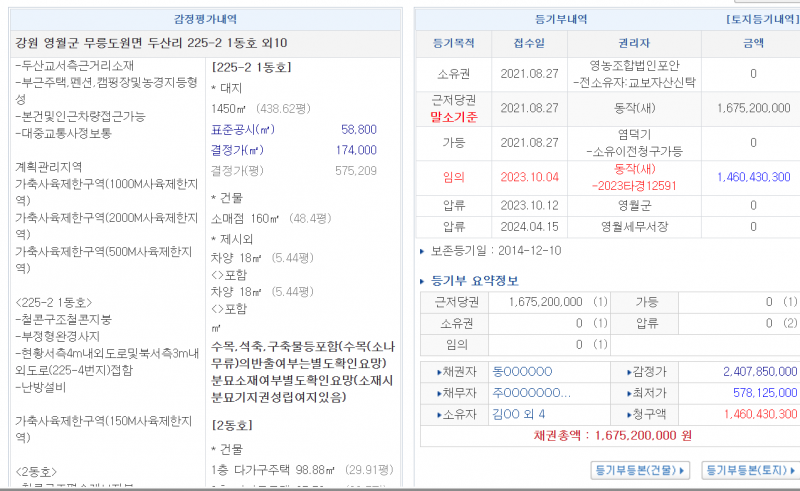
Task: Click the red 임의 registry entry
Action: click(x=453, y=176)
